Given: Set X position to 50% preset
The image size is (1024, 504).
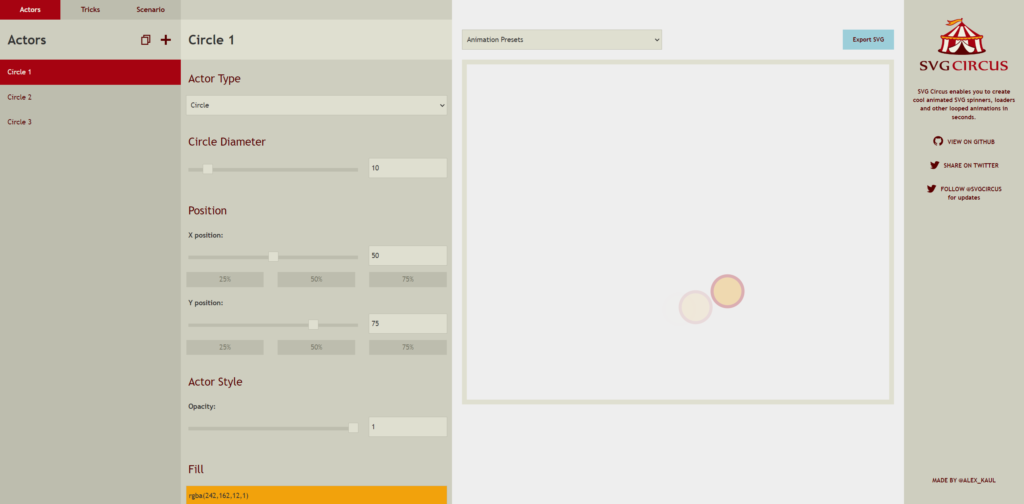Looking at the screenshot, I should [x=316, y=279].
